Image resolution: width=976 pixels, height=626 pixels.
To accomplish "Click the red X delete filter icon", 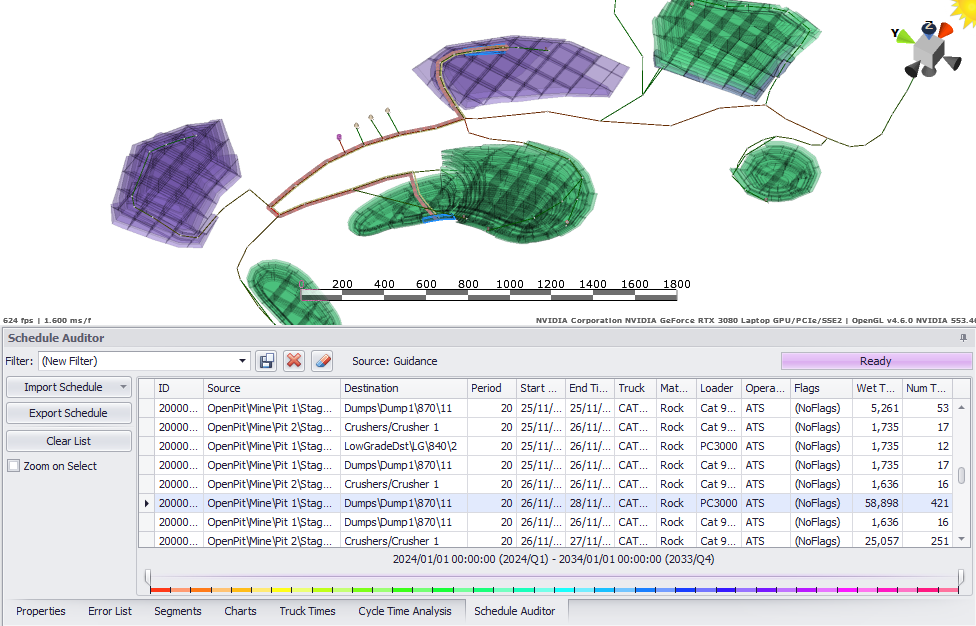I will [294, 361].
